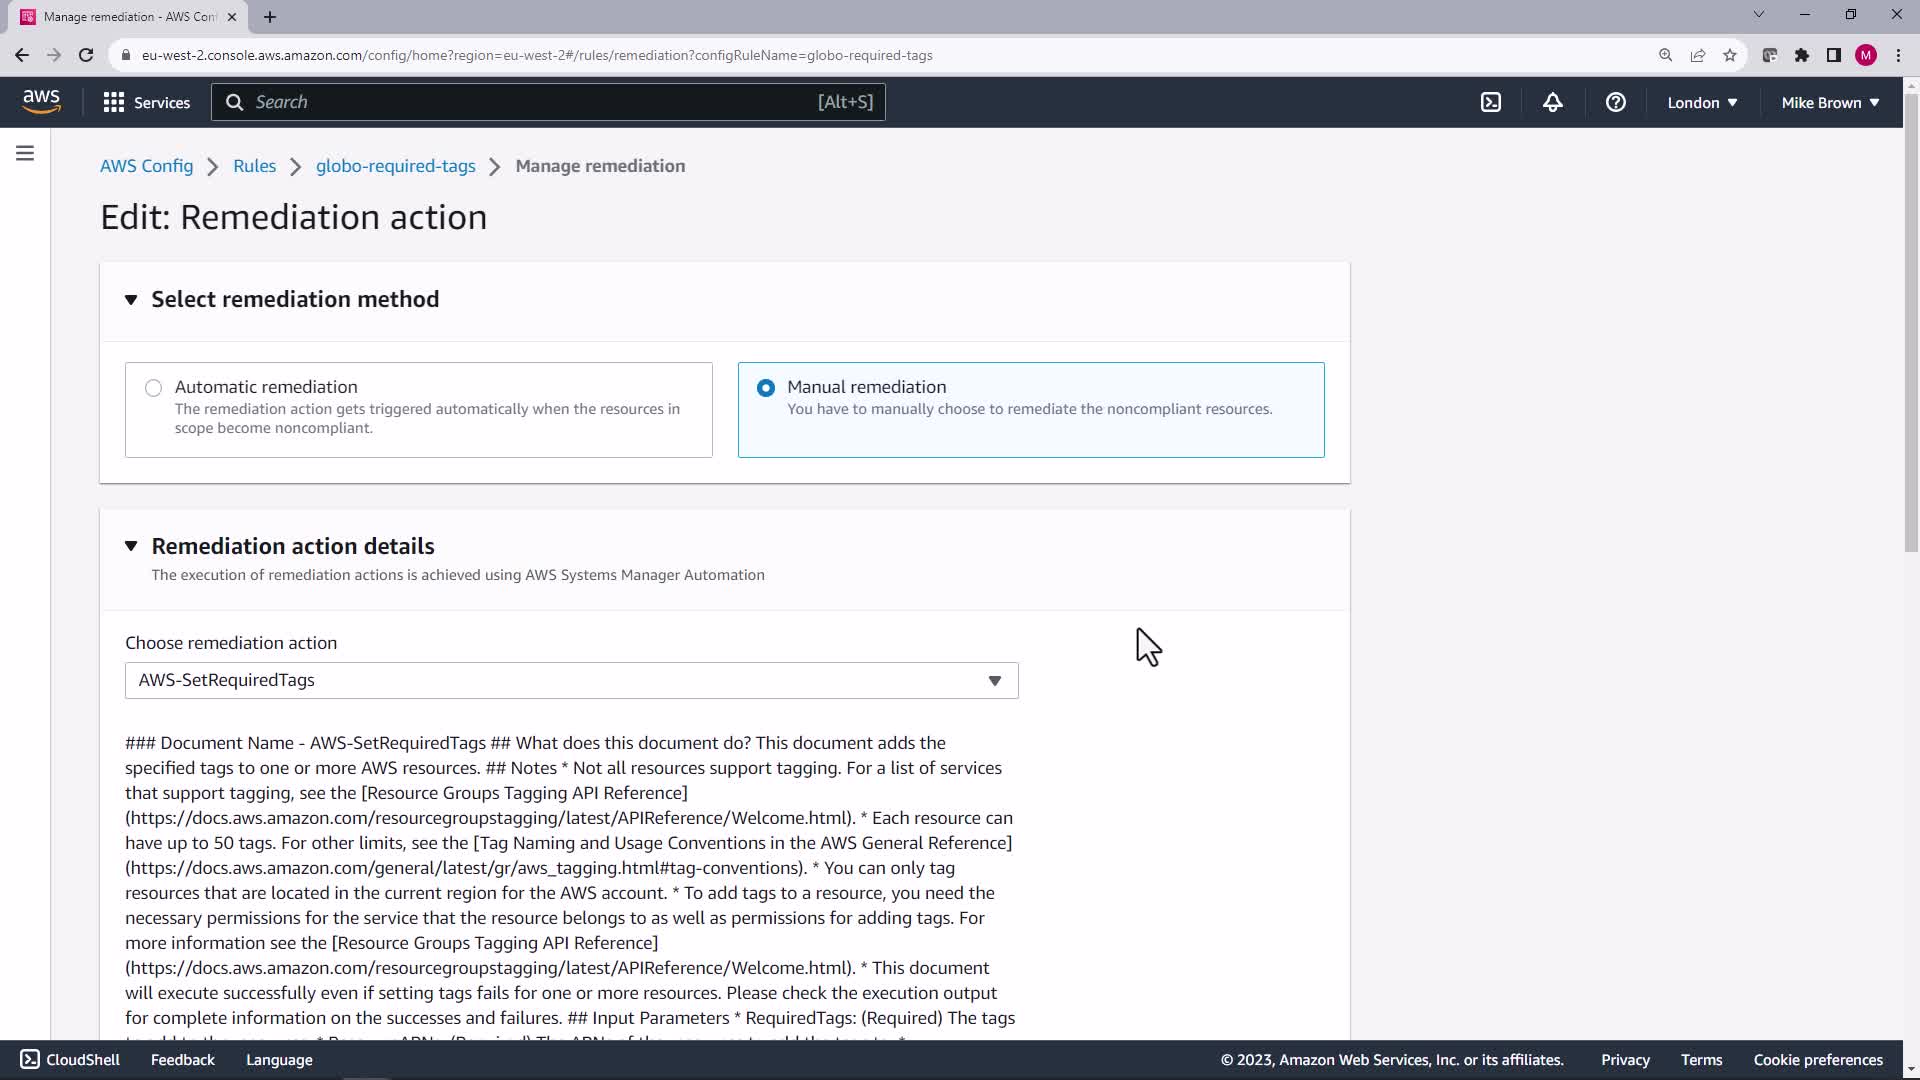The image size is (1920, 1080).
Task: Go to Rules breadcrumb link
Action: 254,166
